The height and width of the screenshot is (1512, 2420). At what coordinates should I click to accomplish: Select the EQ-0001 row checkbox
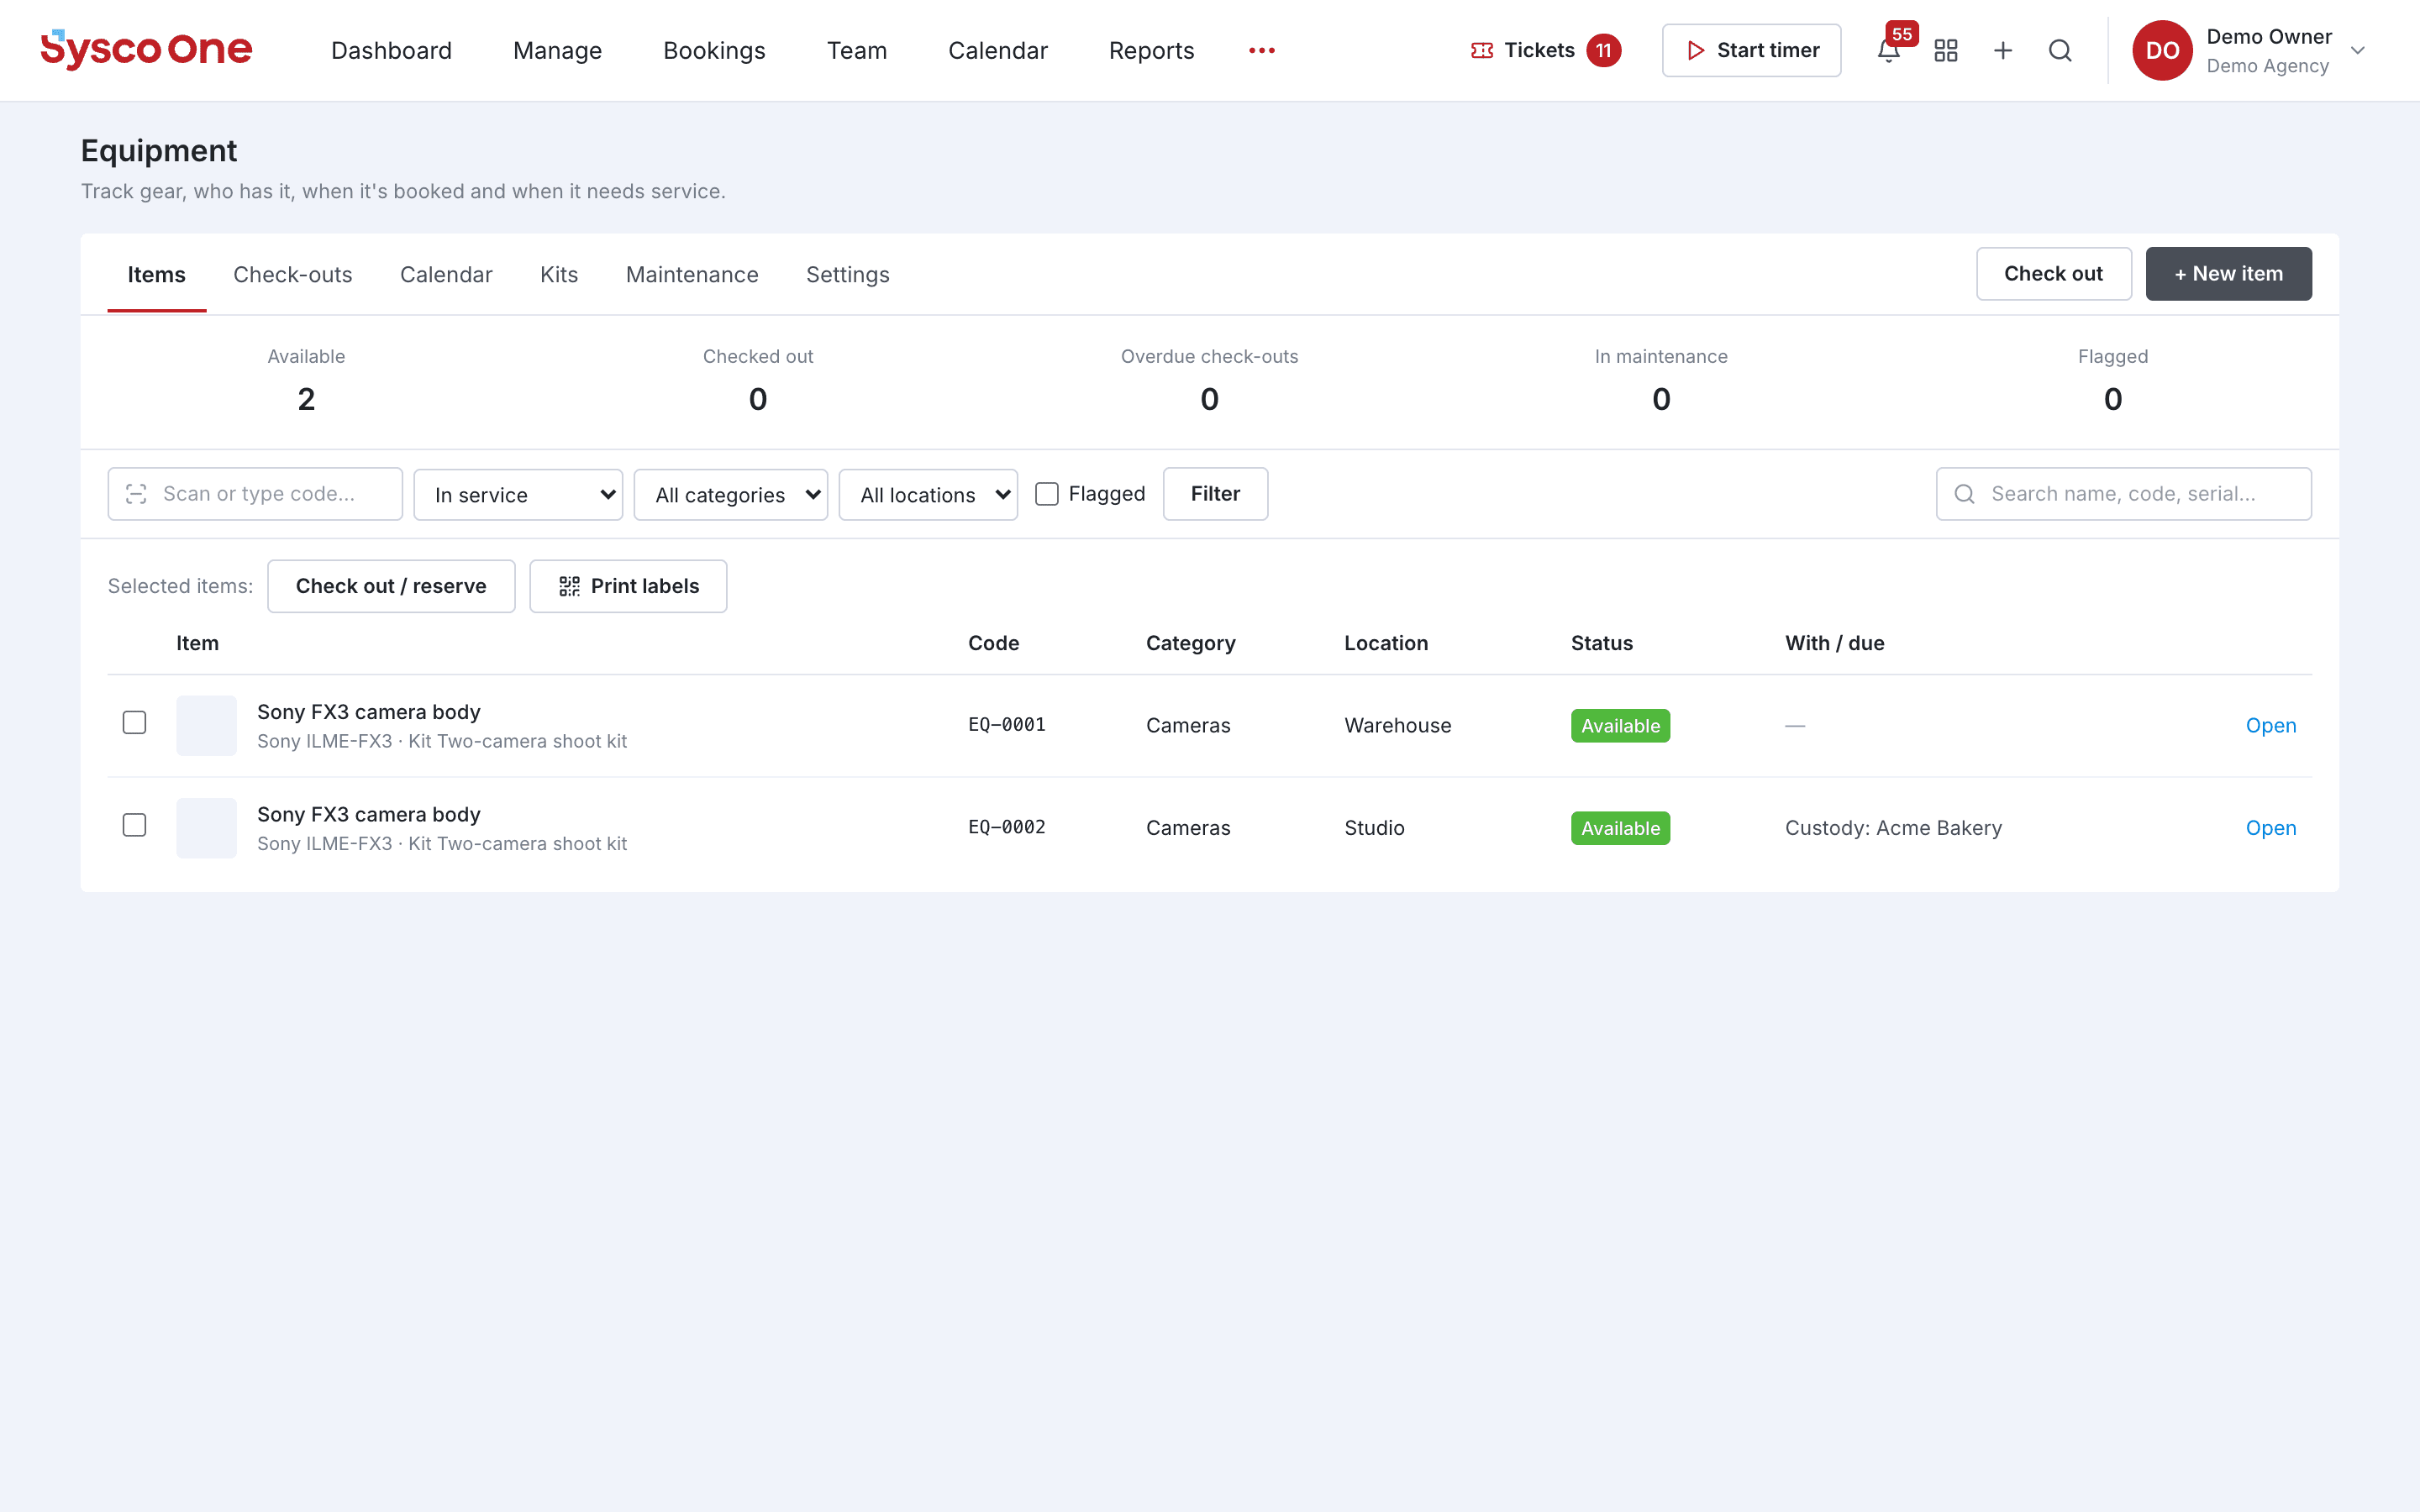(x=134, y=722)
